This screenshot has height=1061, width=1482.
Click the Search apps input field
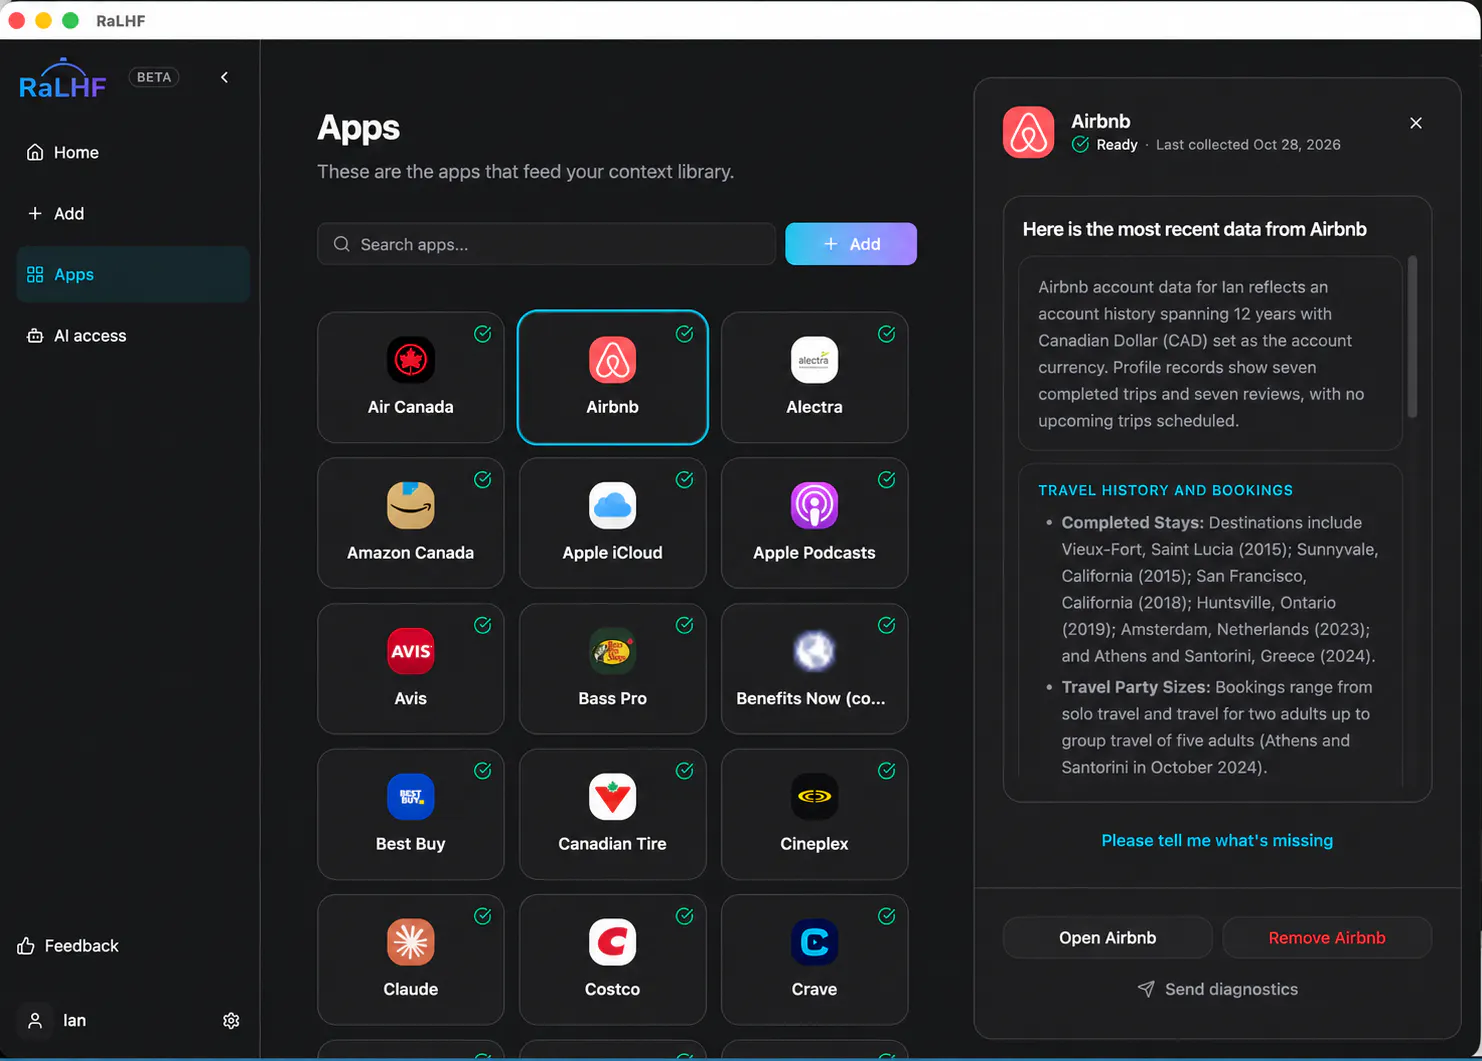(x=546, y=244)
